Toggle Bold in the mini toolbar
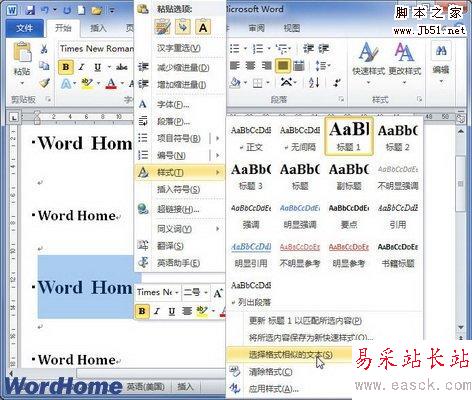Viewport: 472px width, 400px height. (x=142, y=311)
